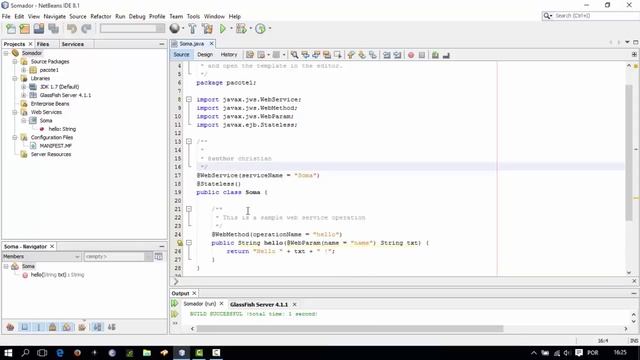
Task: Toggle the History view button in editor
Action: pos(229,55)
